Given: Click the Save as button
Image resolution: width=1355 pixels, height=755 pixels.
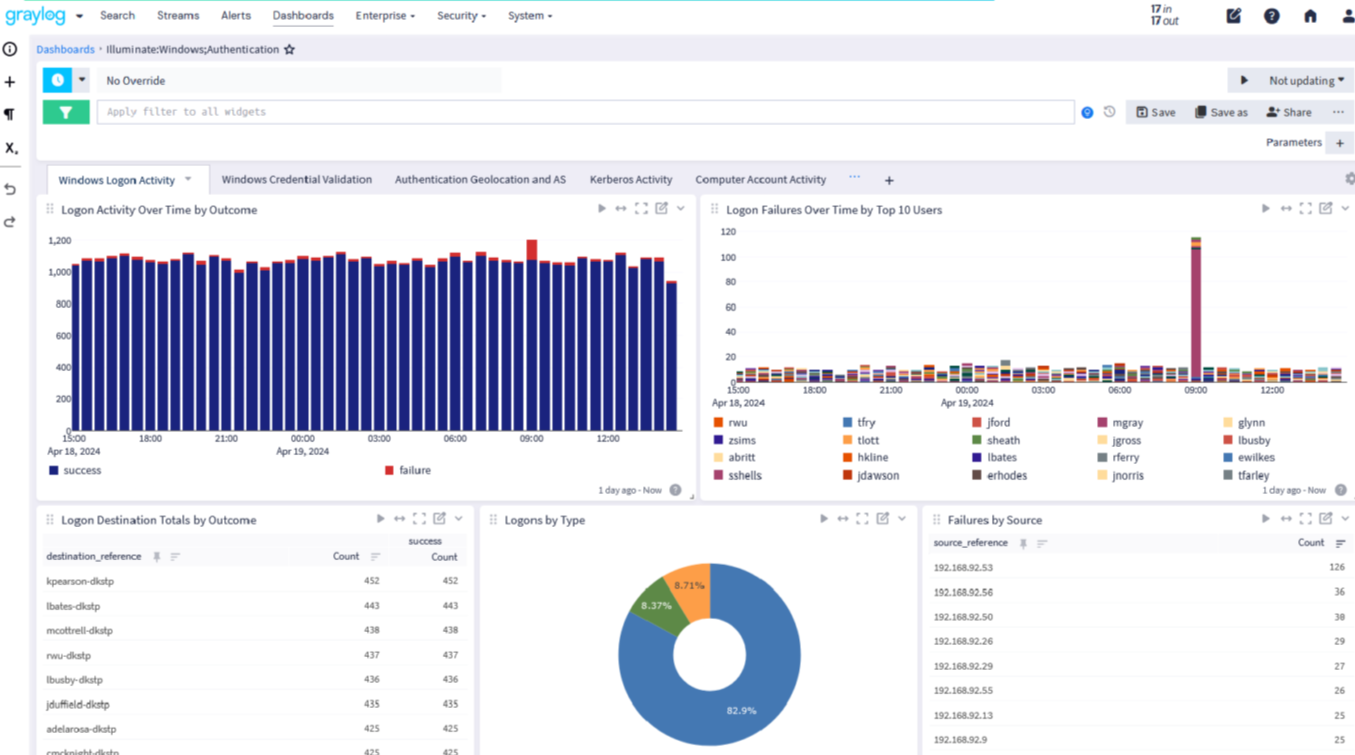Looking at the screenshot, I should pyautogui.click(x=1221, y=112).
